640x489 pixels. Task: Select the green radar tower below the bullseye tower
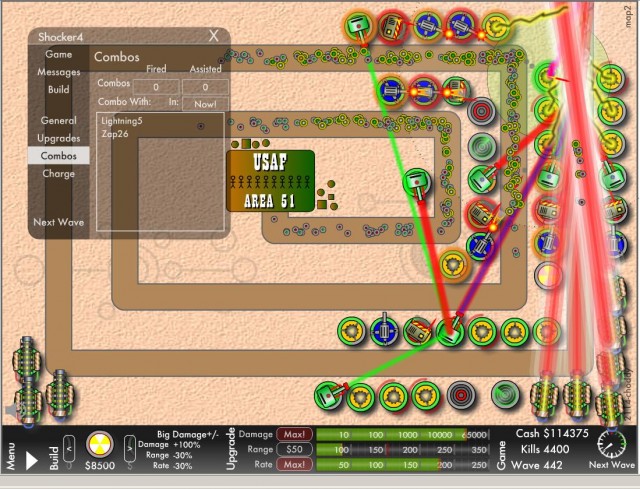pos(482,147)
